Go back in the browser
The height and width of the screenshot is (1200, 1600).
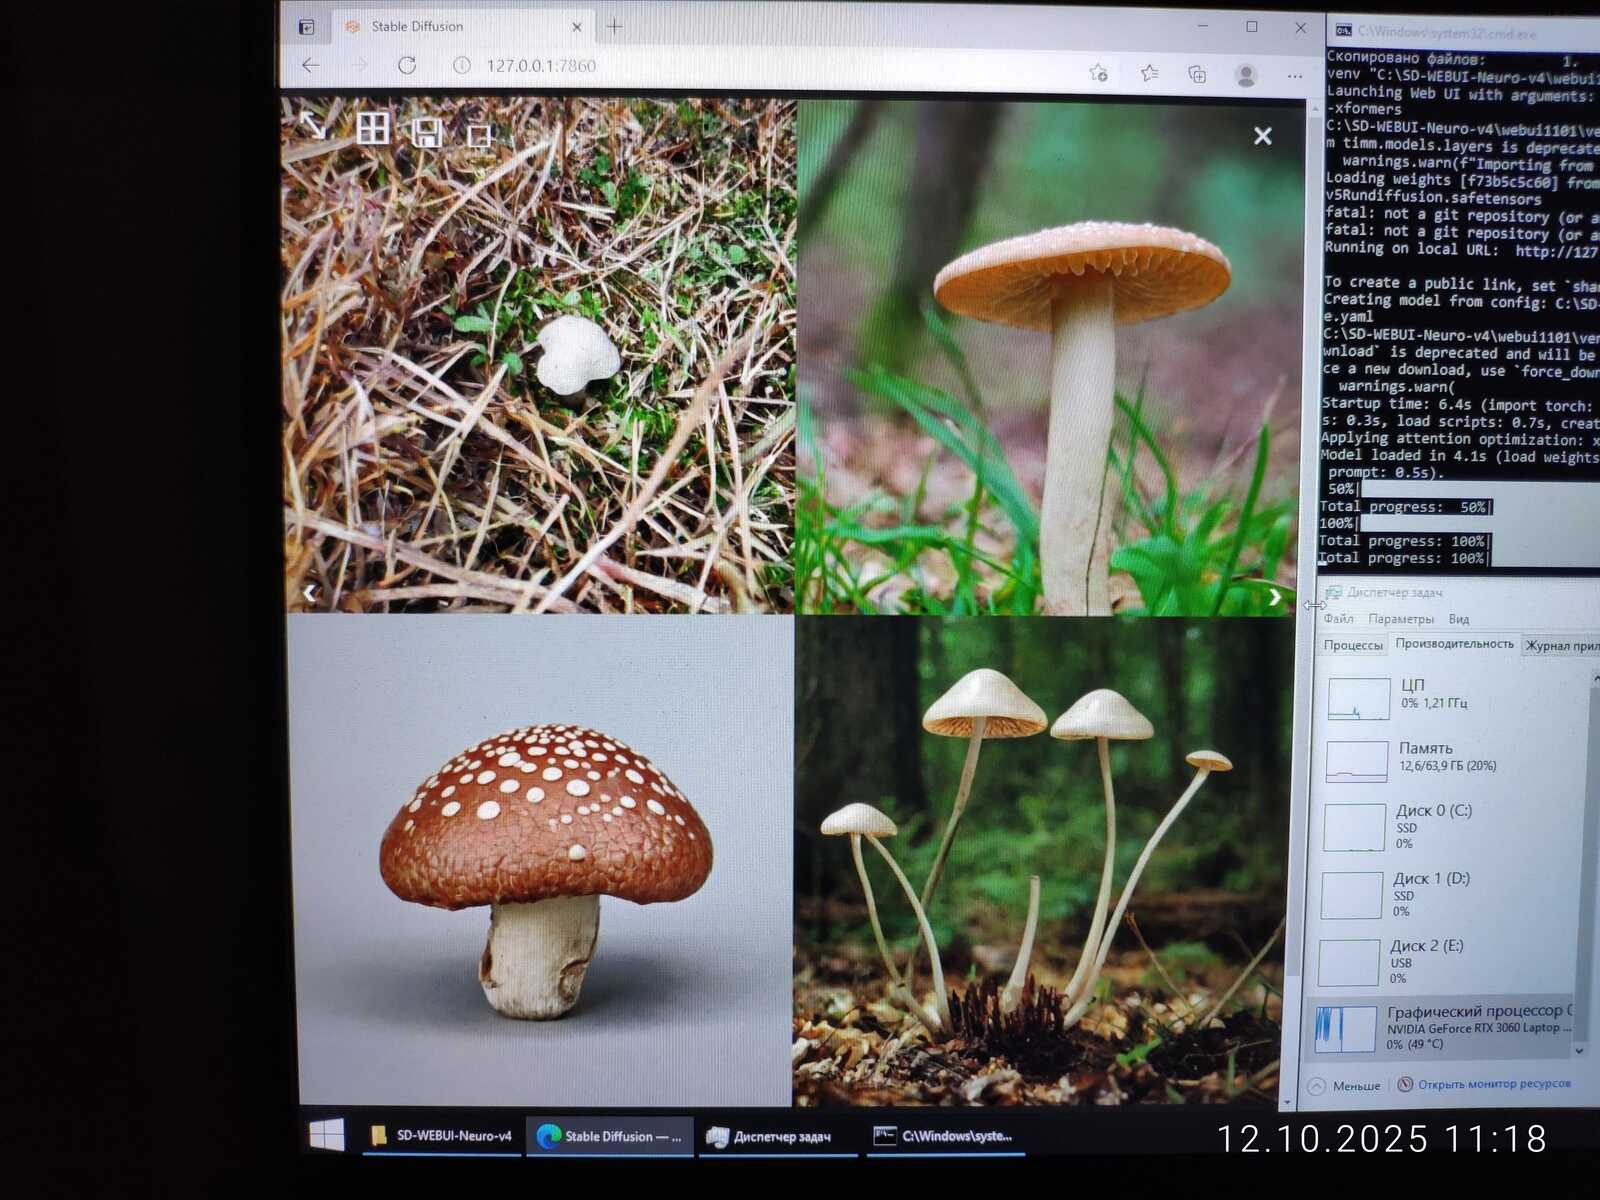click(x=311, y=65)
